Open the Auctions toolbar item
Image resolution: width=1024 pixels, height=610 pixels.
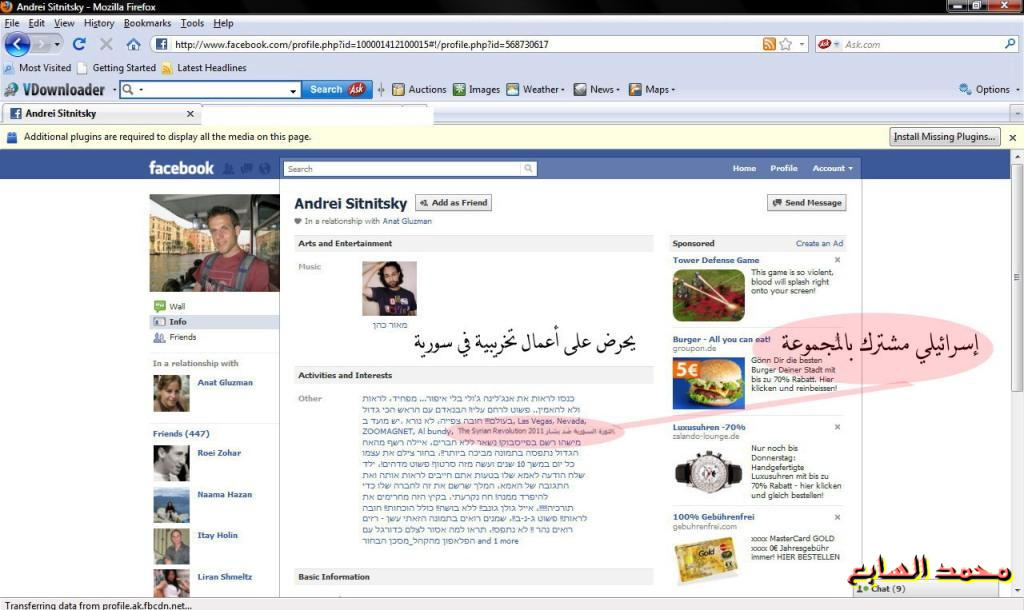419,89
